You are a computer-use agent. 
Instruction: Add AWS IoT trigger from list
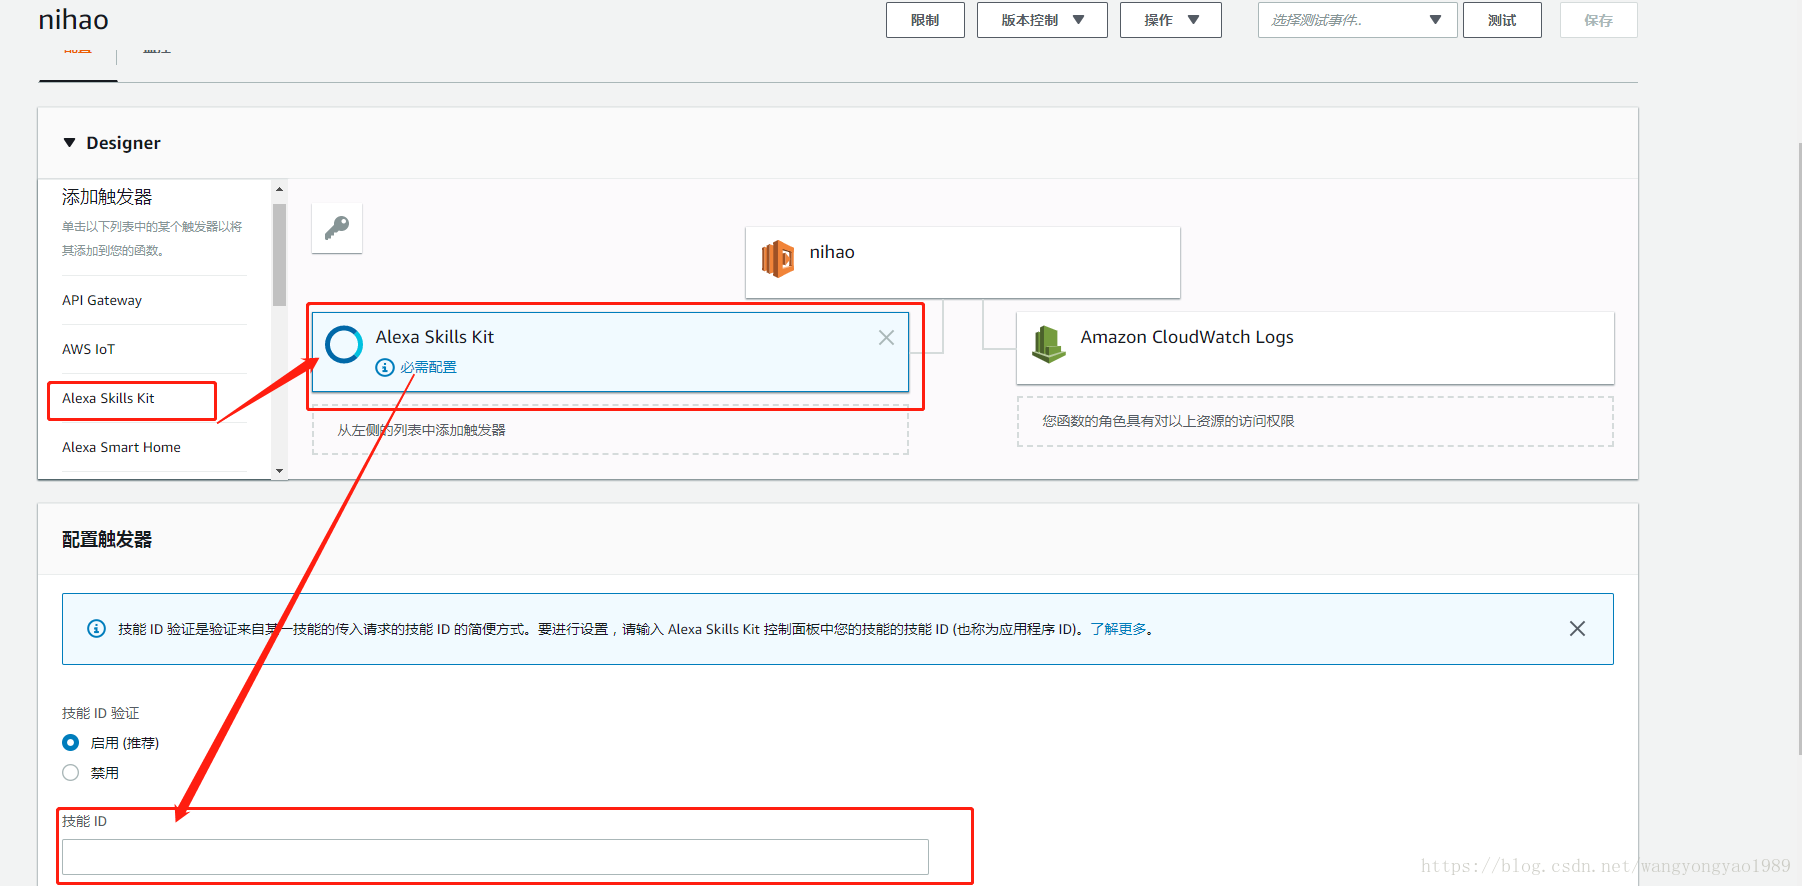coord(89,349)
